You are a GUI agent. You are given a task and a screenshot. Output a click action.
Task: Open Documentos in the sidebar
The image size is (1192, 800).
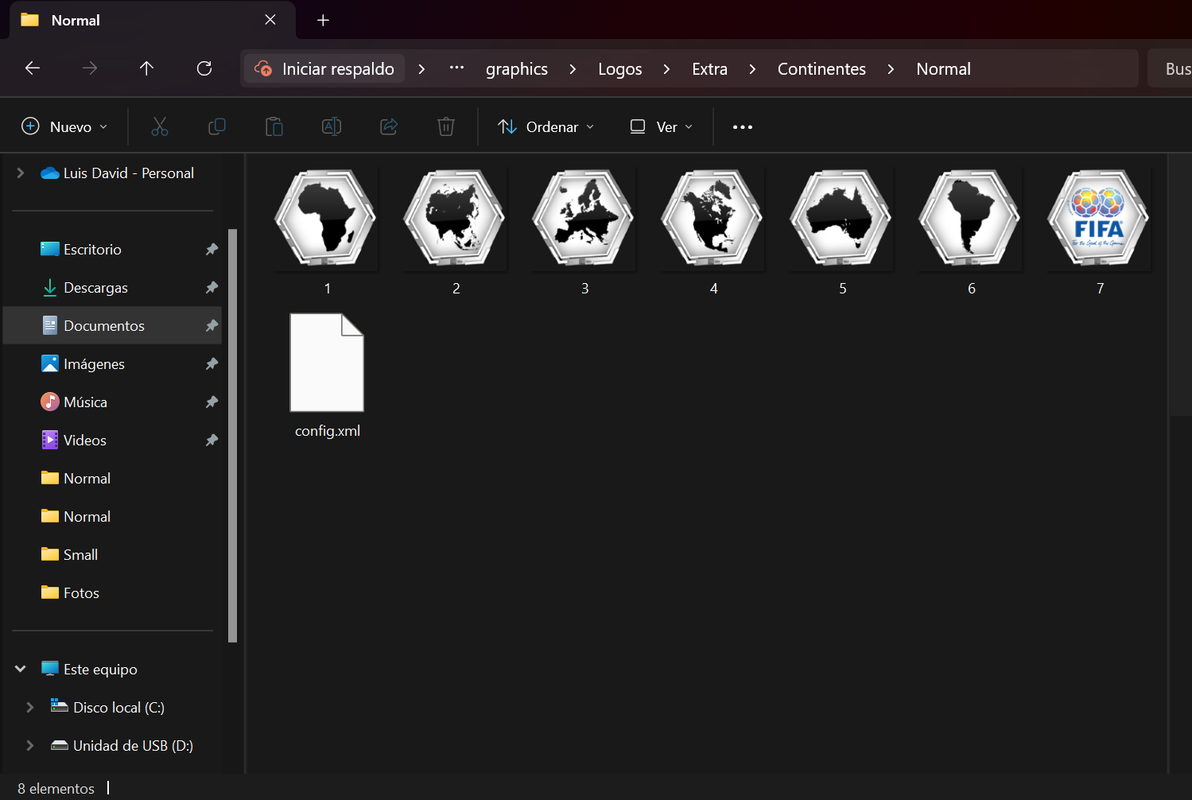click(113, 325)
